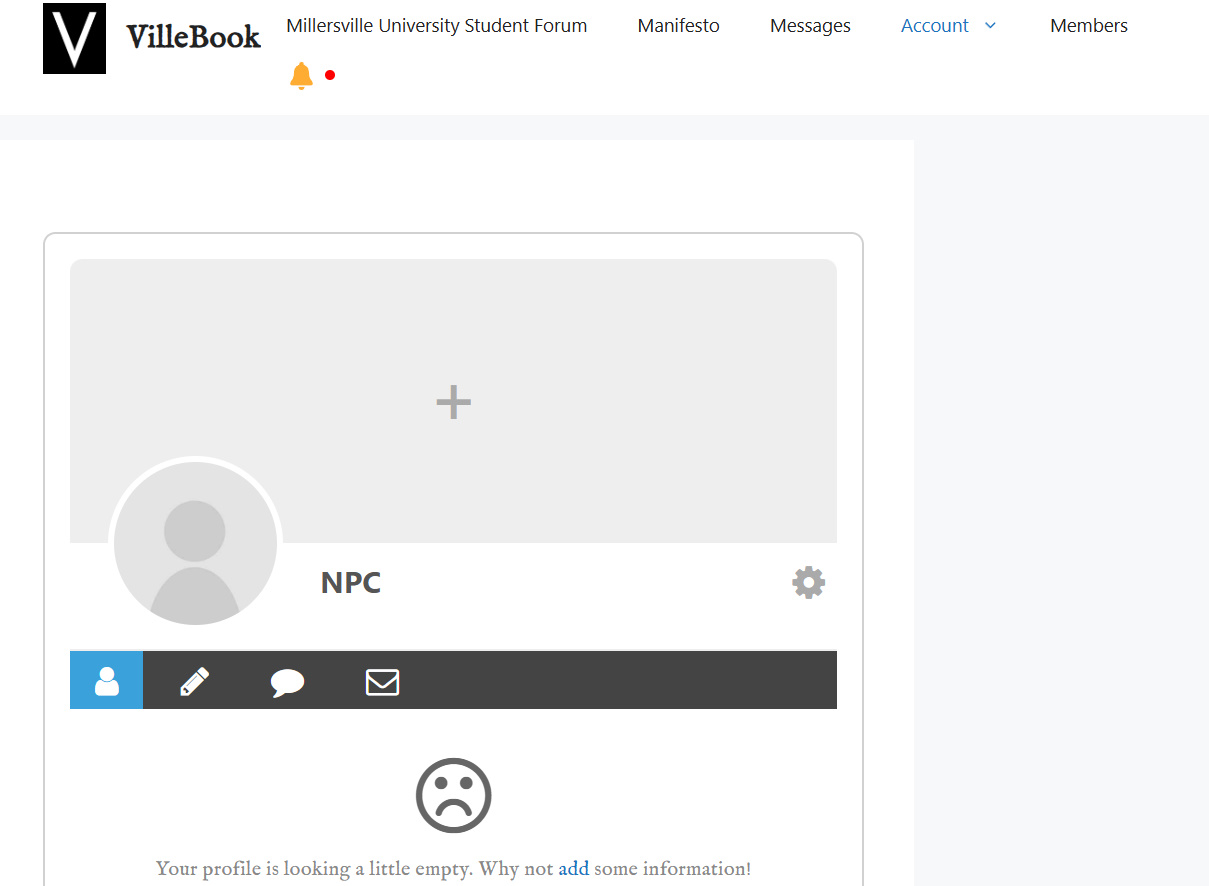The height and width of the screenshot is (886, 1209).
Task: Open the notification bell icon
Action: tap(301, 75)
